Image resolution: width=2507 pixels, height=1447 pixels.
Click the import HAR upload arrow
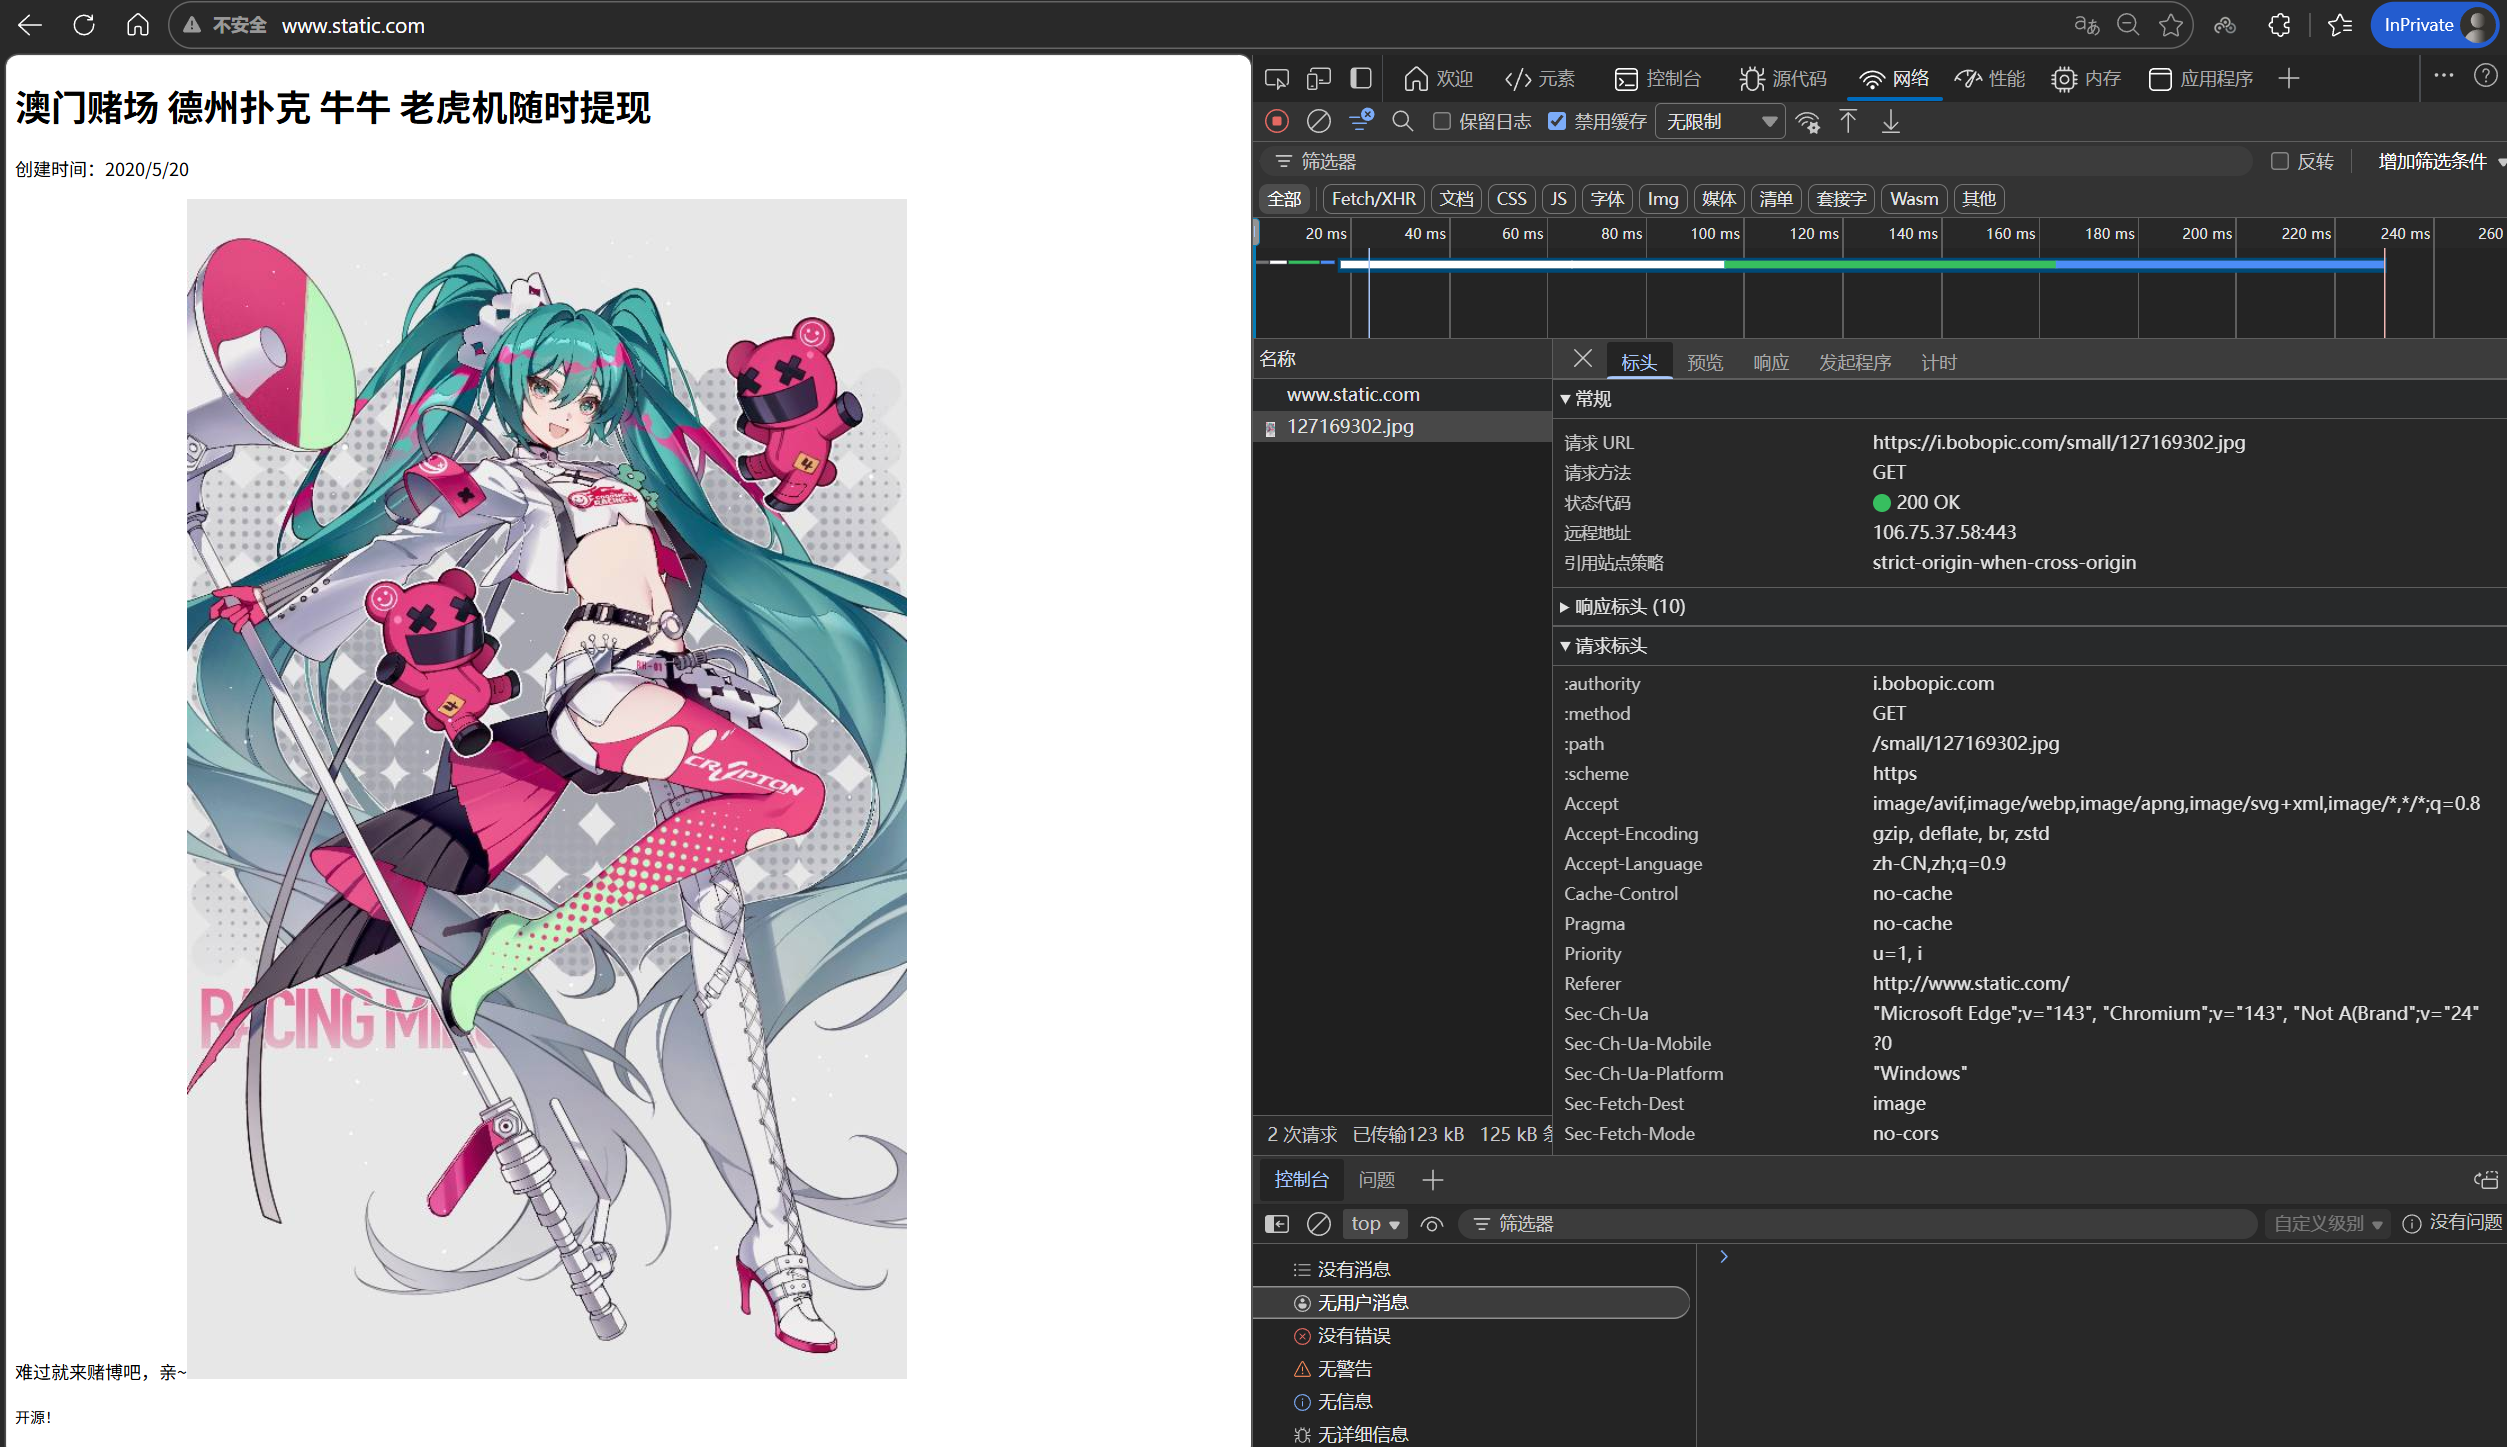point(1848,122)
